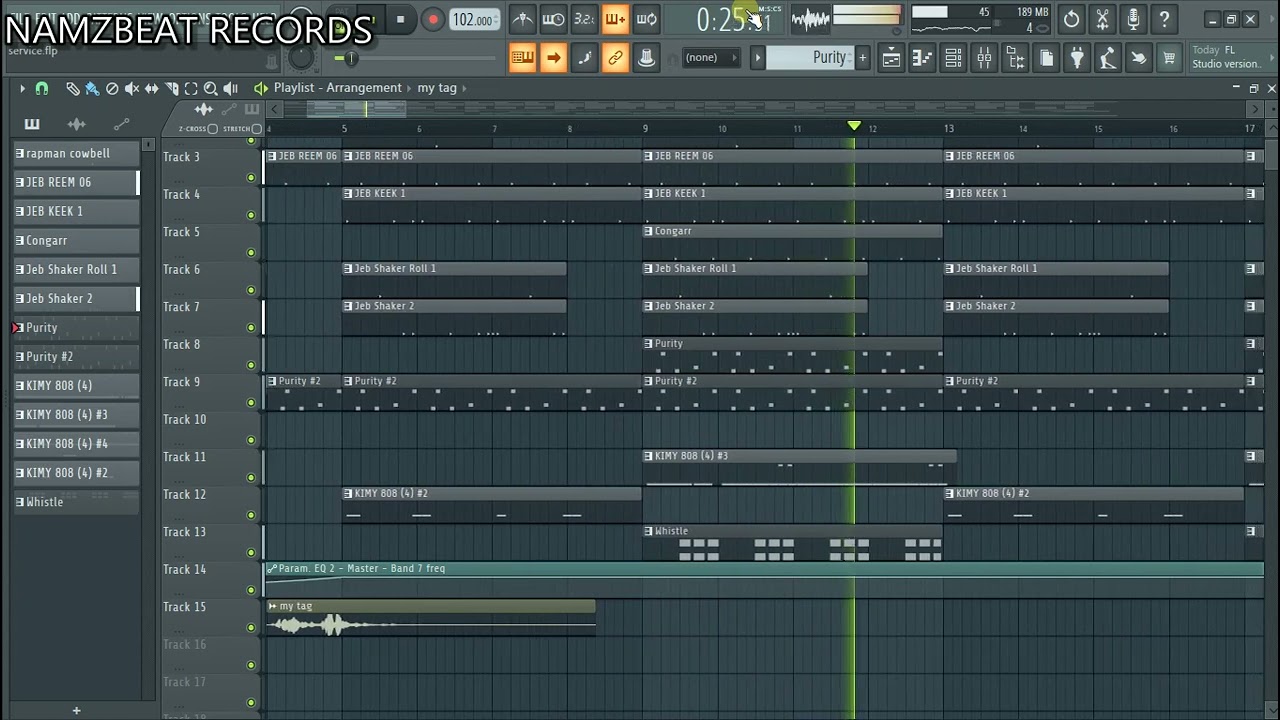Click the loop recording icon
Viewport: 1280px width, 720px height.
(x=646, y=19)
